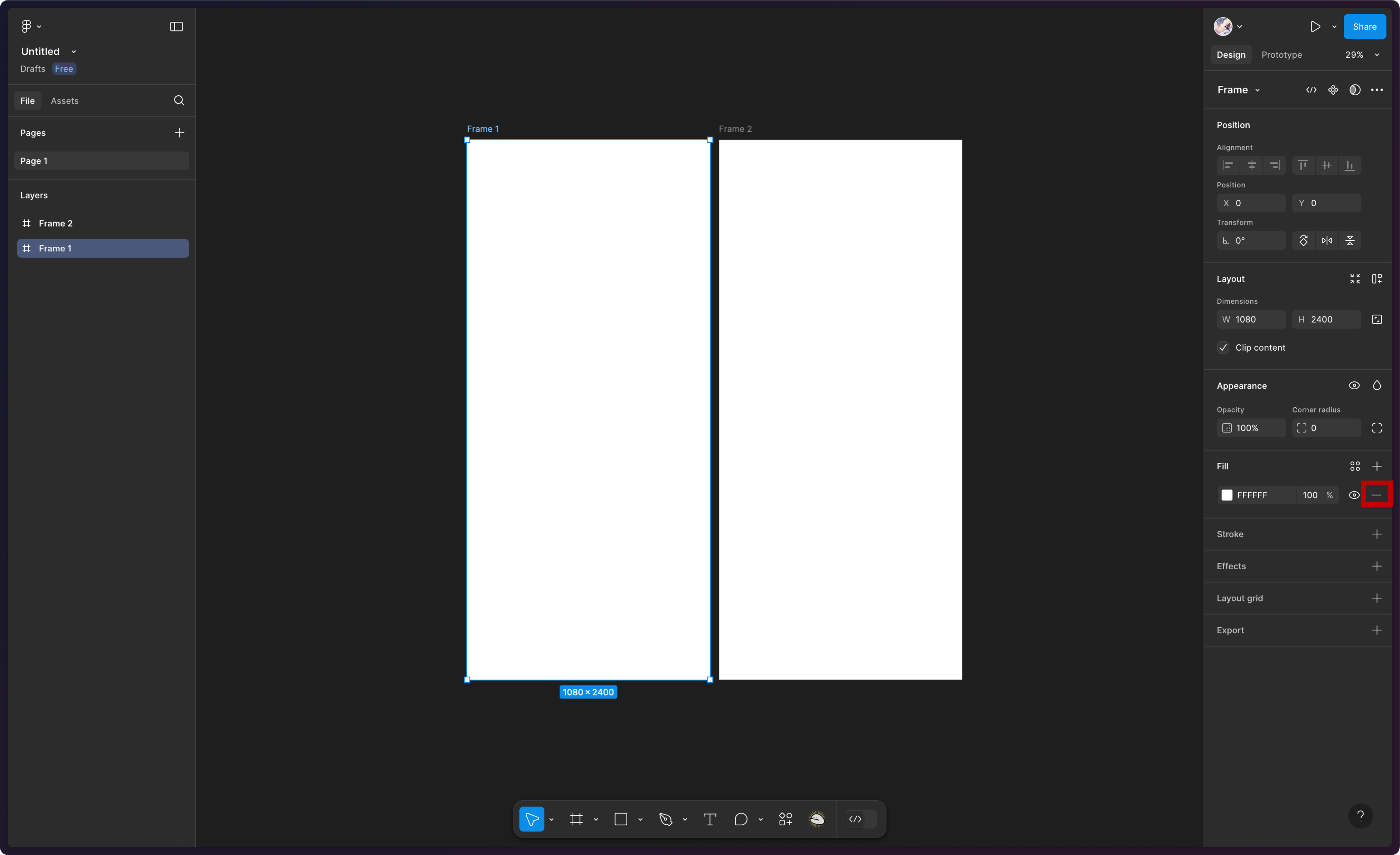Open the Actions components tool

pyautogui.click(x=786, y=819)
